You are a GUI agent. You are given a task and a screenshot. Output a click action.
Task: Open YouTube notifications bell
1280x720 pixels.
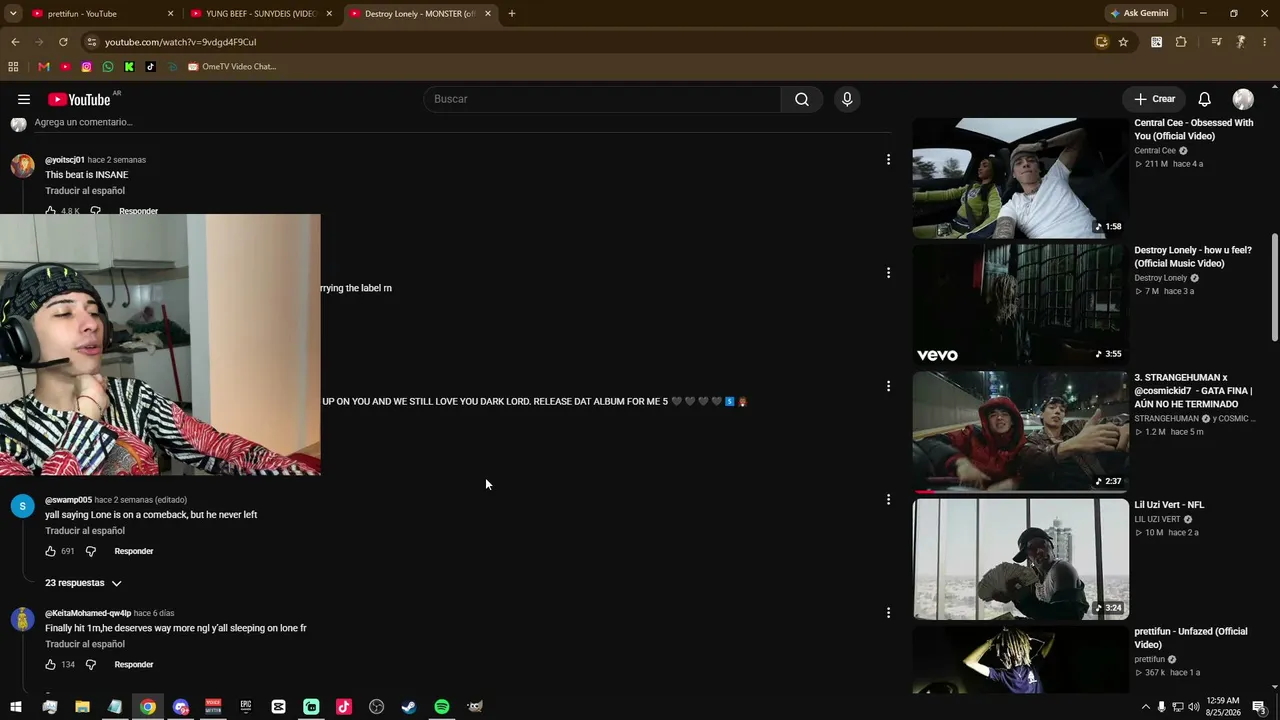(1205, 99)
